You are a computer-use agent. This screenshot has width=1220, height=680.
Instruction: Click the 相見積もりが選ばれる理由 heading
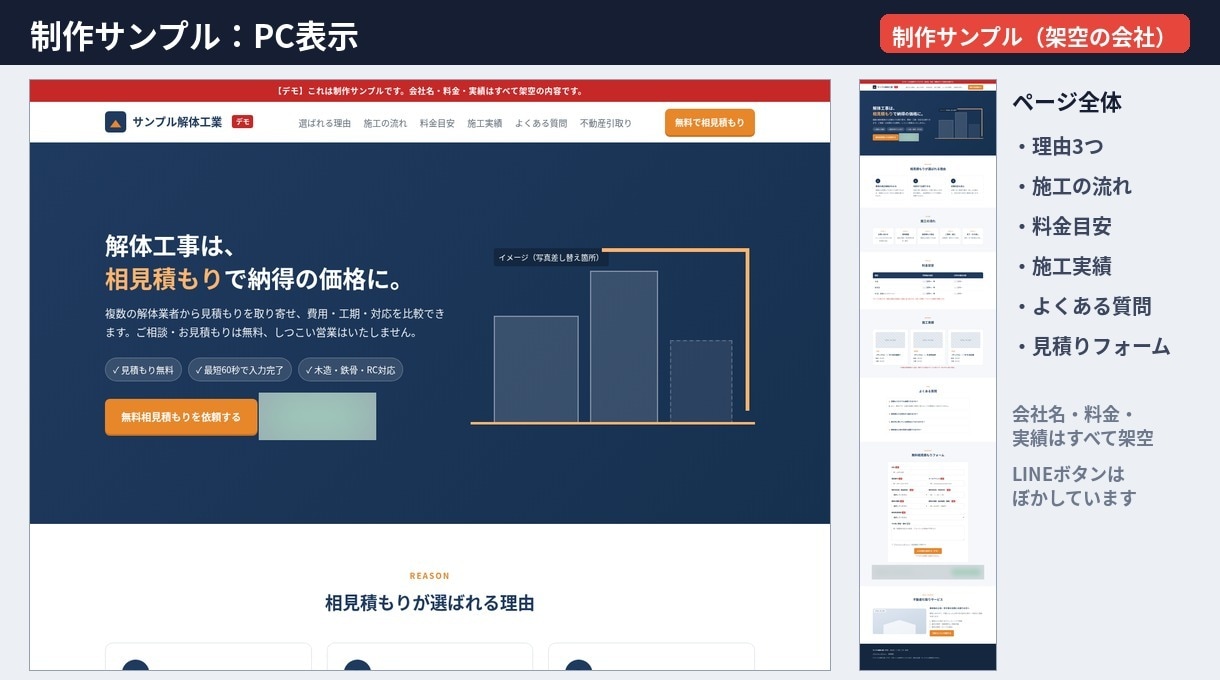pyautogui.click(x=430, y=603)
